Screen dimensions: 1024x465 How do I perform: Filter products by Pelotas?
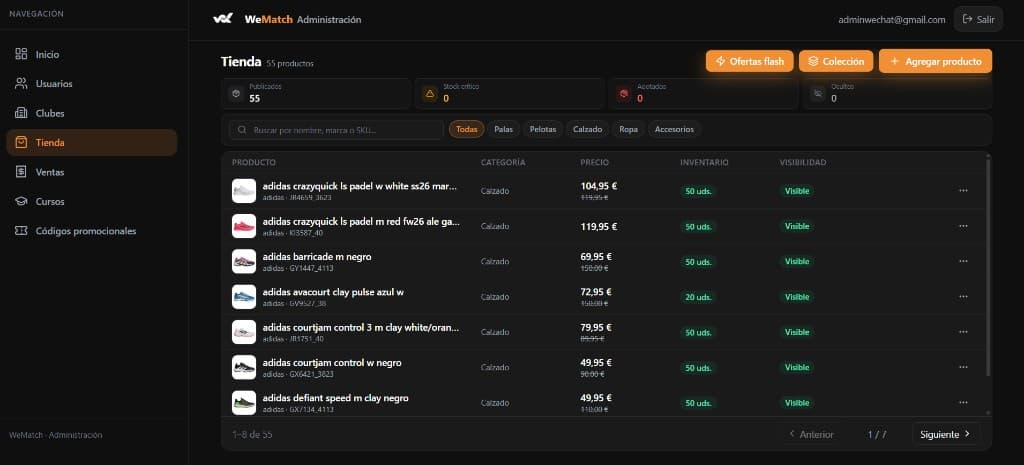pyautogui.click(x=543, y=129)
